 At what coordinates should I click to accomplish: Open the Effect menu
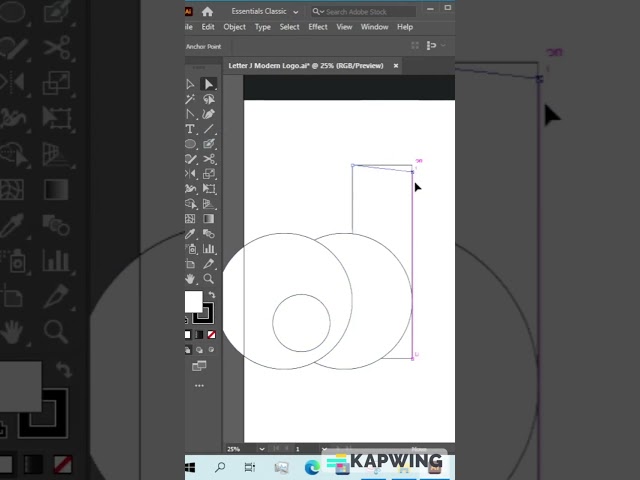318,27
